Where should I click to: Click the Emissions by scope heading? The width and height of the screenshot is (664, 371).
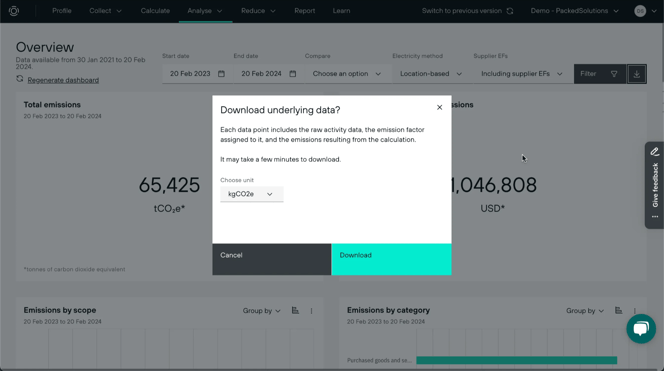pos(60,310)
